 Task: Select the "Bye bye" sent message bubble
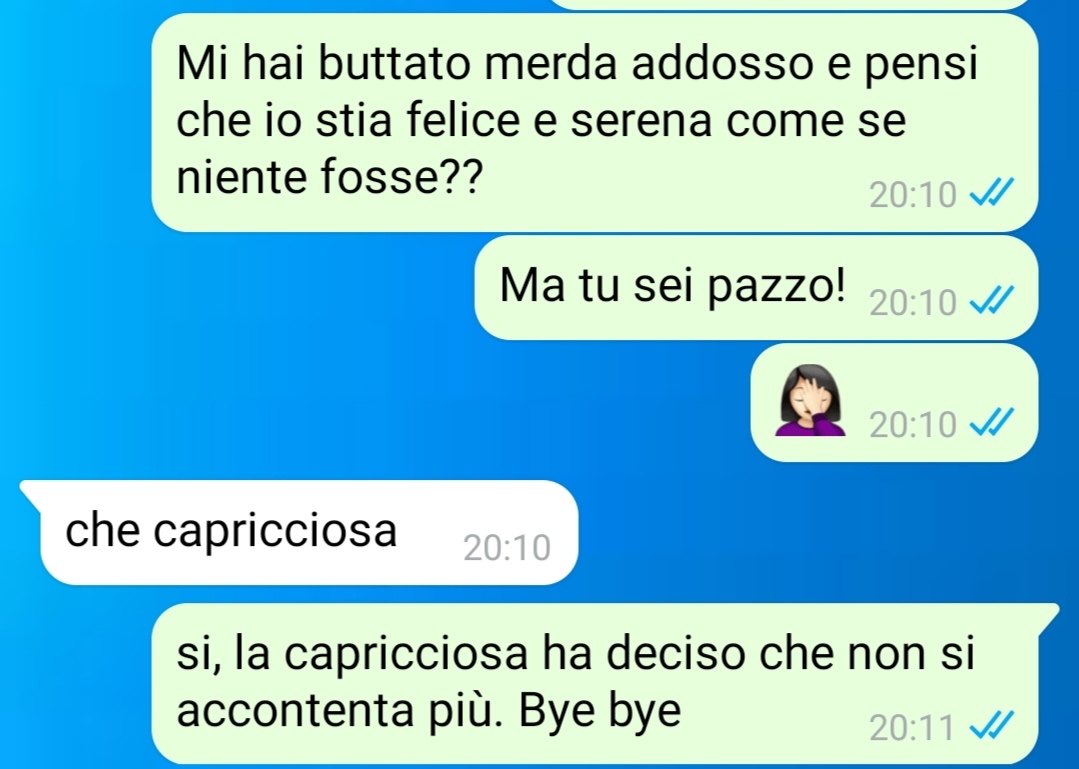point(605,683)
